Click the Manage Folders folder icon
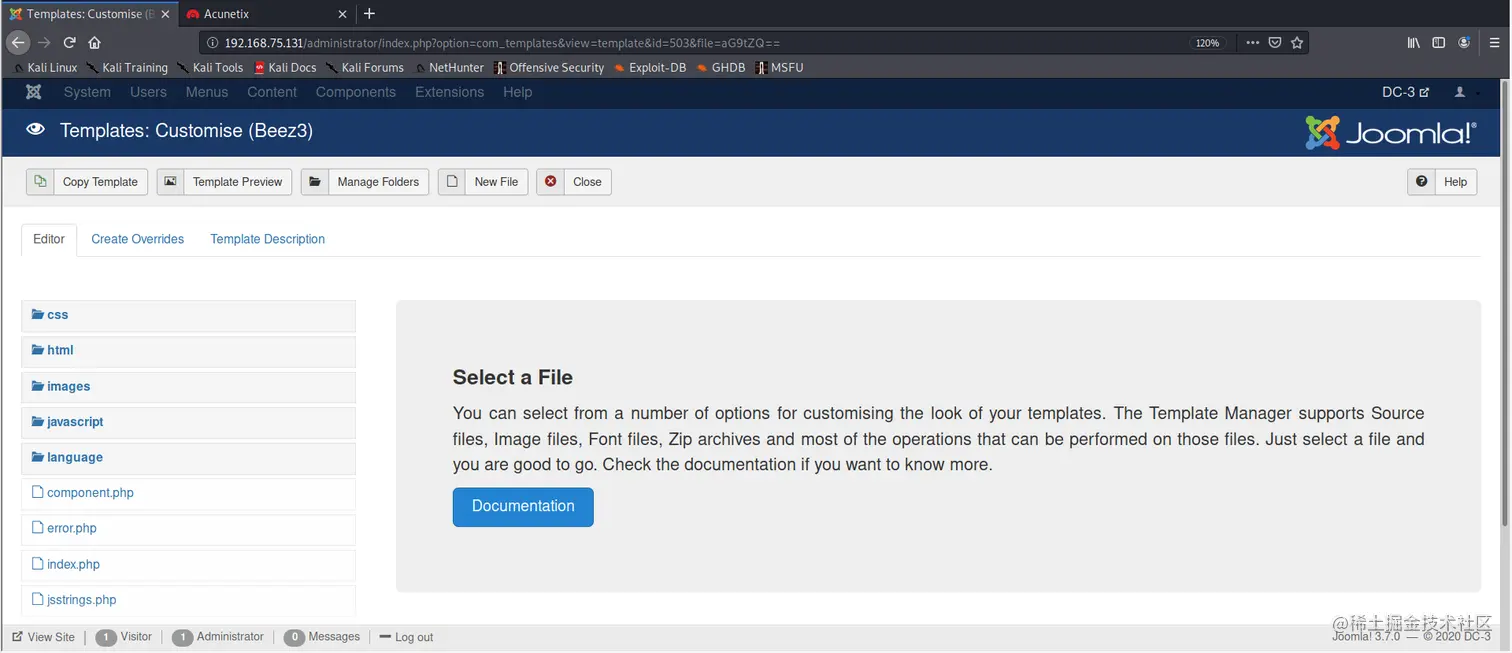This screenshot has height=653, width=1512. (315, 182)
